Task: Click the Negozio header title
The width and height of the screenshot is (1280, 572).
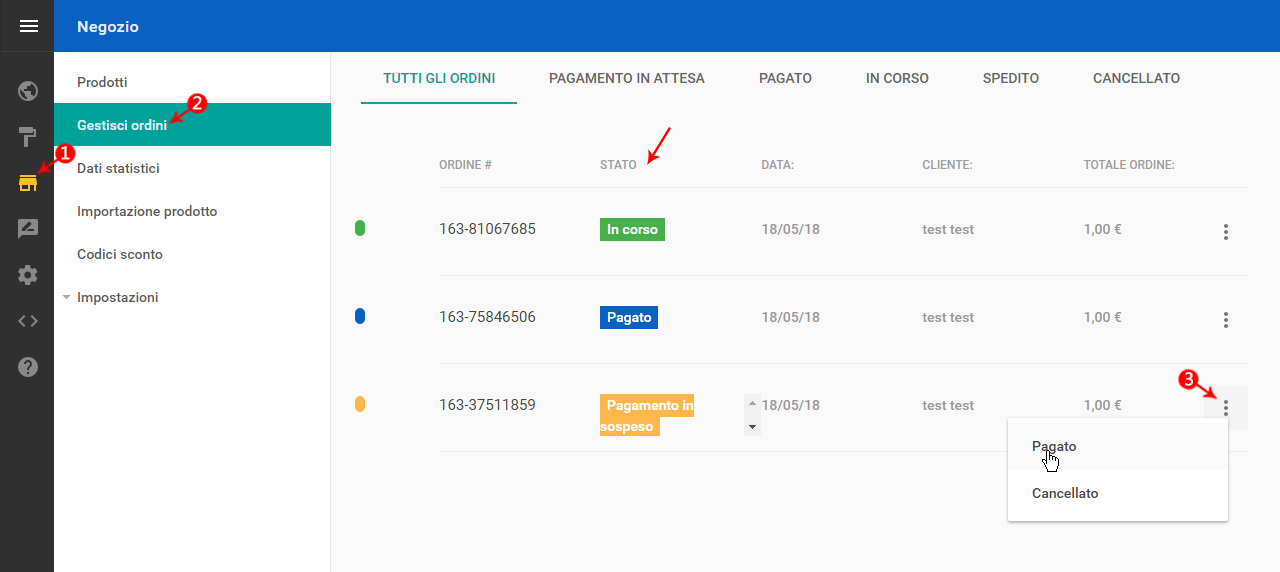Action: 108,27
